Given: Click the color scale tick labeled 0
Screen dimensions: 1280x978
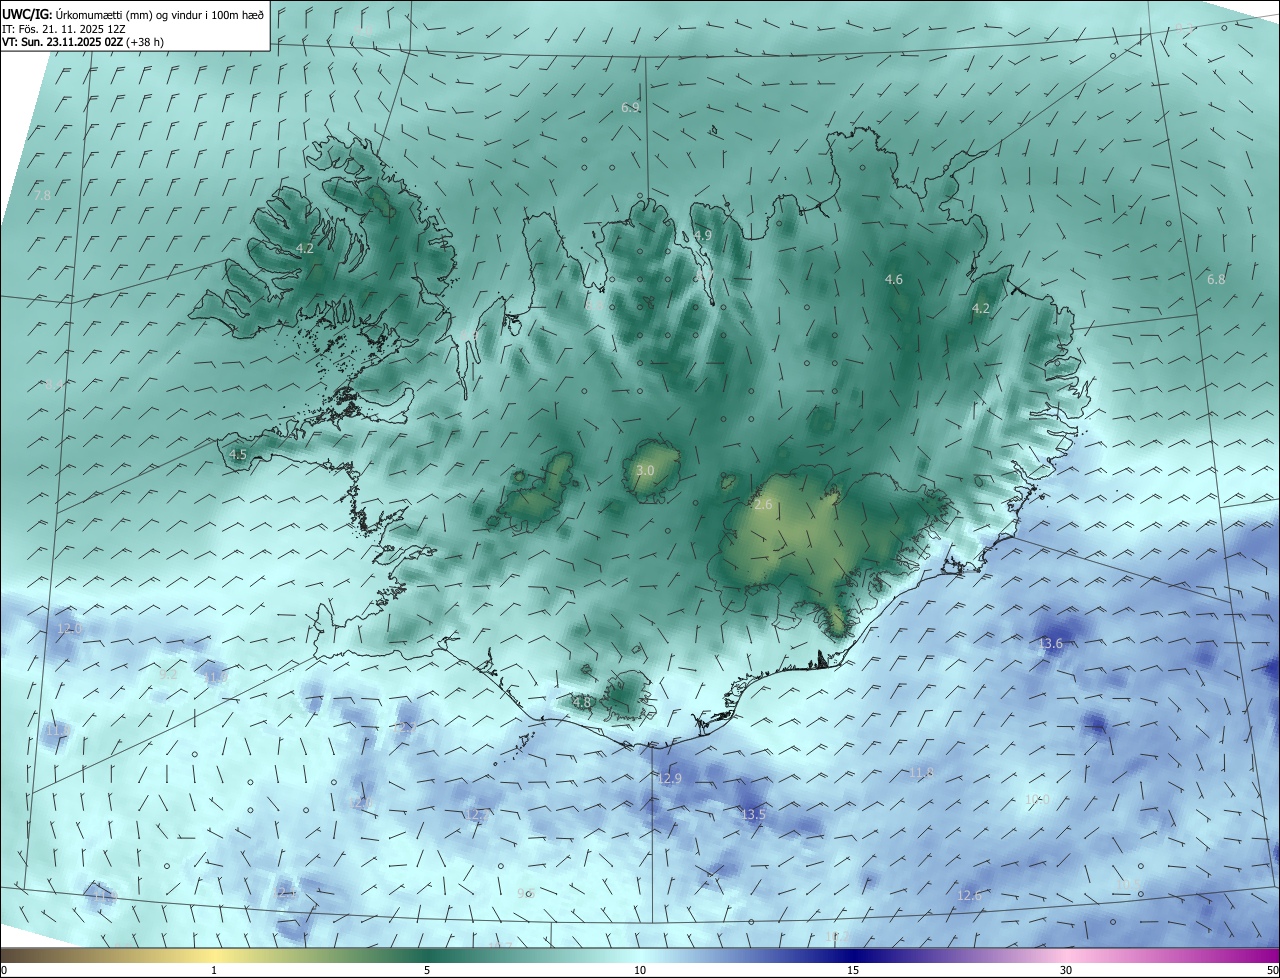Looking at the screenshot, I should tap(4, 970).
